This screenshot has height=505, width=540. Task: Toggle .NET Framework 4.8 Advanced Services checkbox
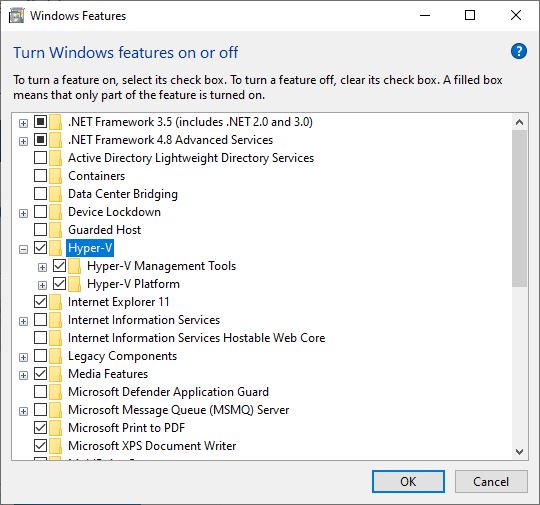click(41, 140)
